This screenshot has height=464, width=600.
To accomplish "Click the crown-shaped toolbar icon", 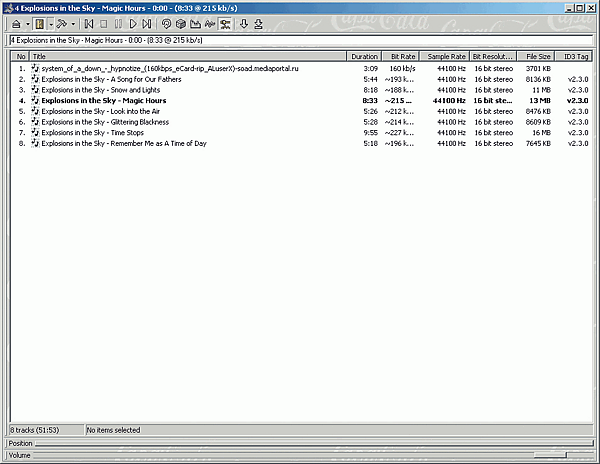I will tap(196, 24).
